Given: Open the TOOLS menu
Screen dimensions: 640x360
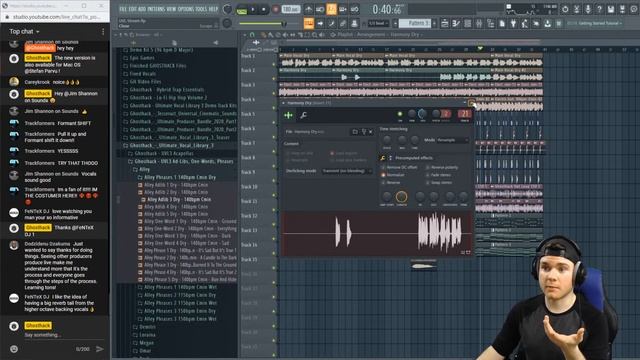Looking at the screenshot, I should point(201,9).
